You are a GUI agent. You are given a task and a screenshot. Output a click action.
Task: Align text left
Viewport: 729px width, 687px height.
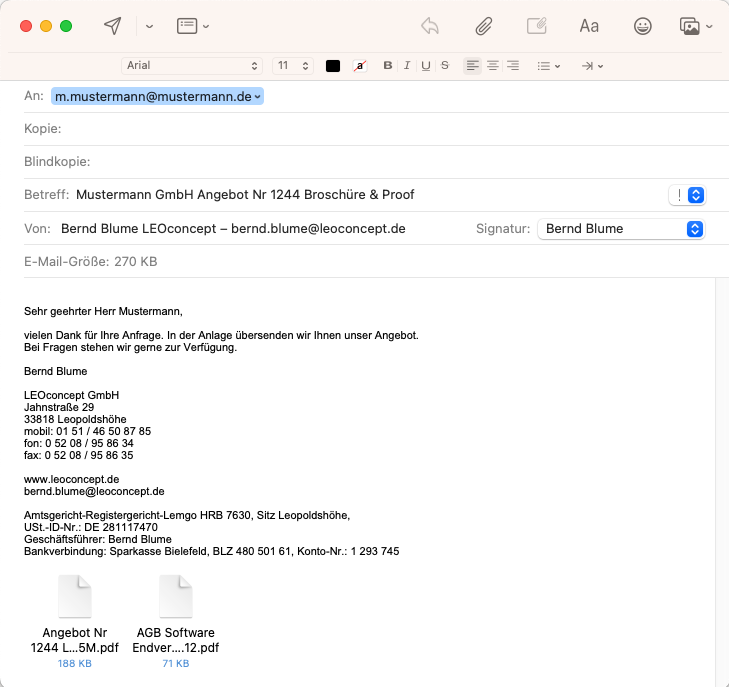[472, 66]
